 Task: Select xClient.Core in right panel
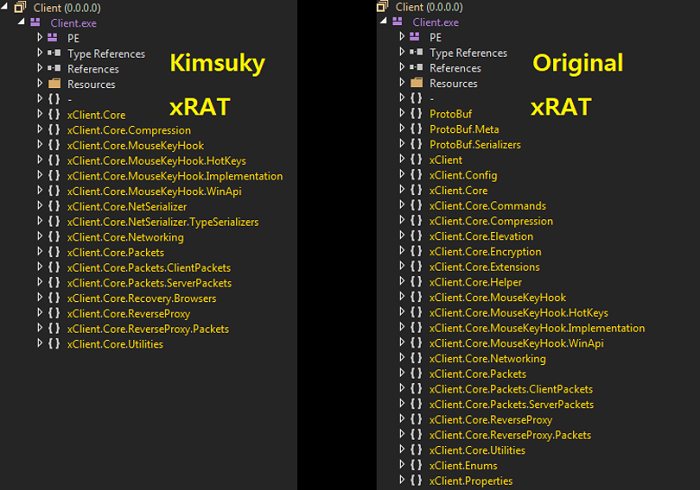458,190
